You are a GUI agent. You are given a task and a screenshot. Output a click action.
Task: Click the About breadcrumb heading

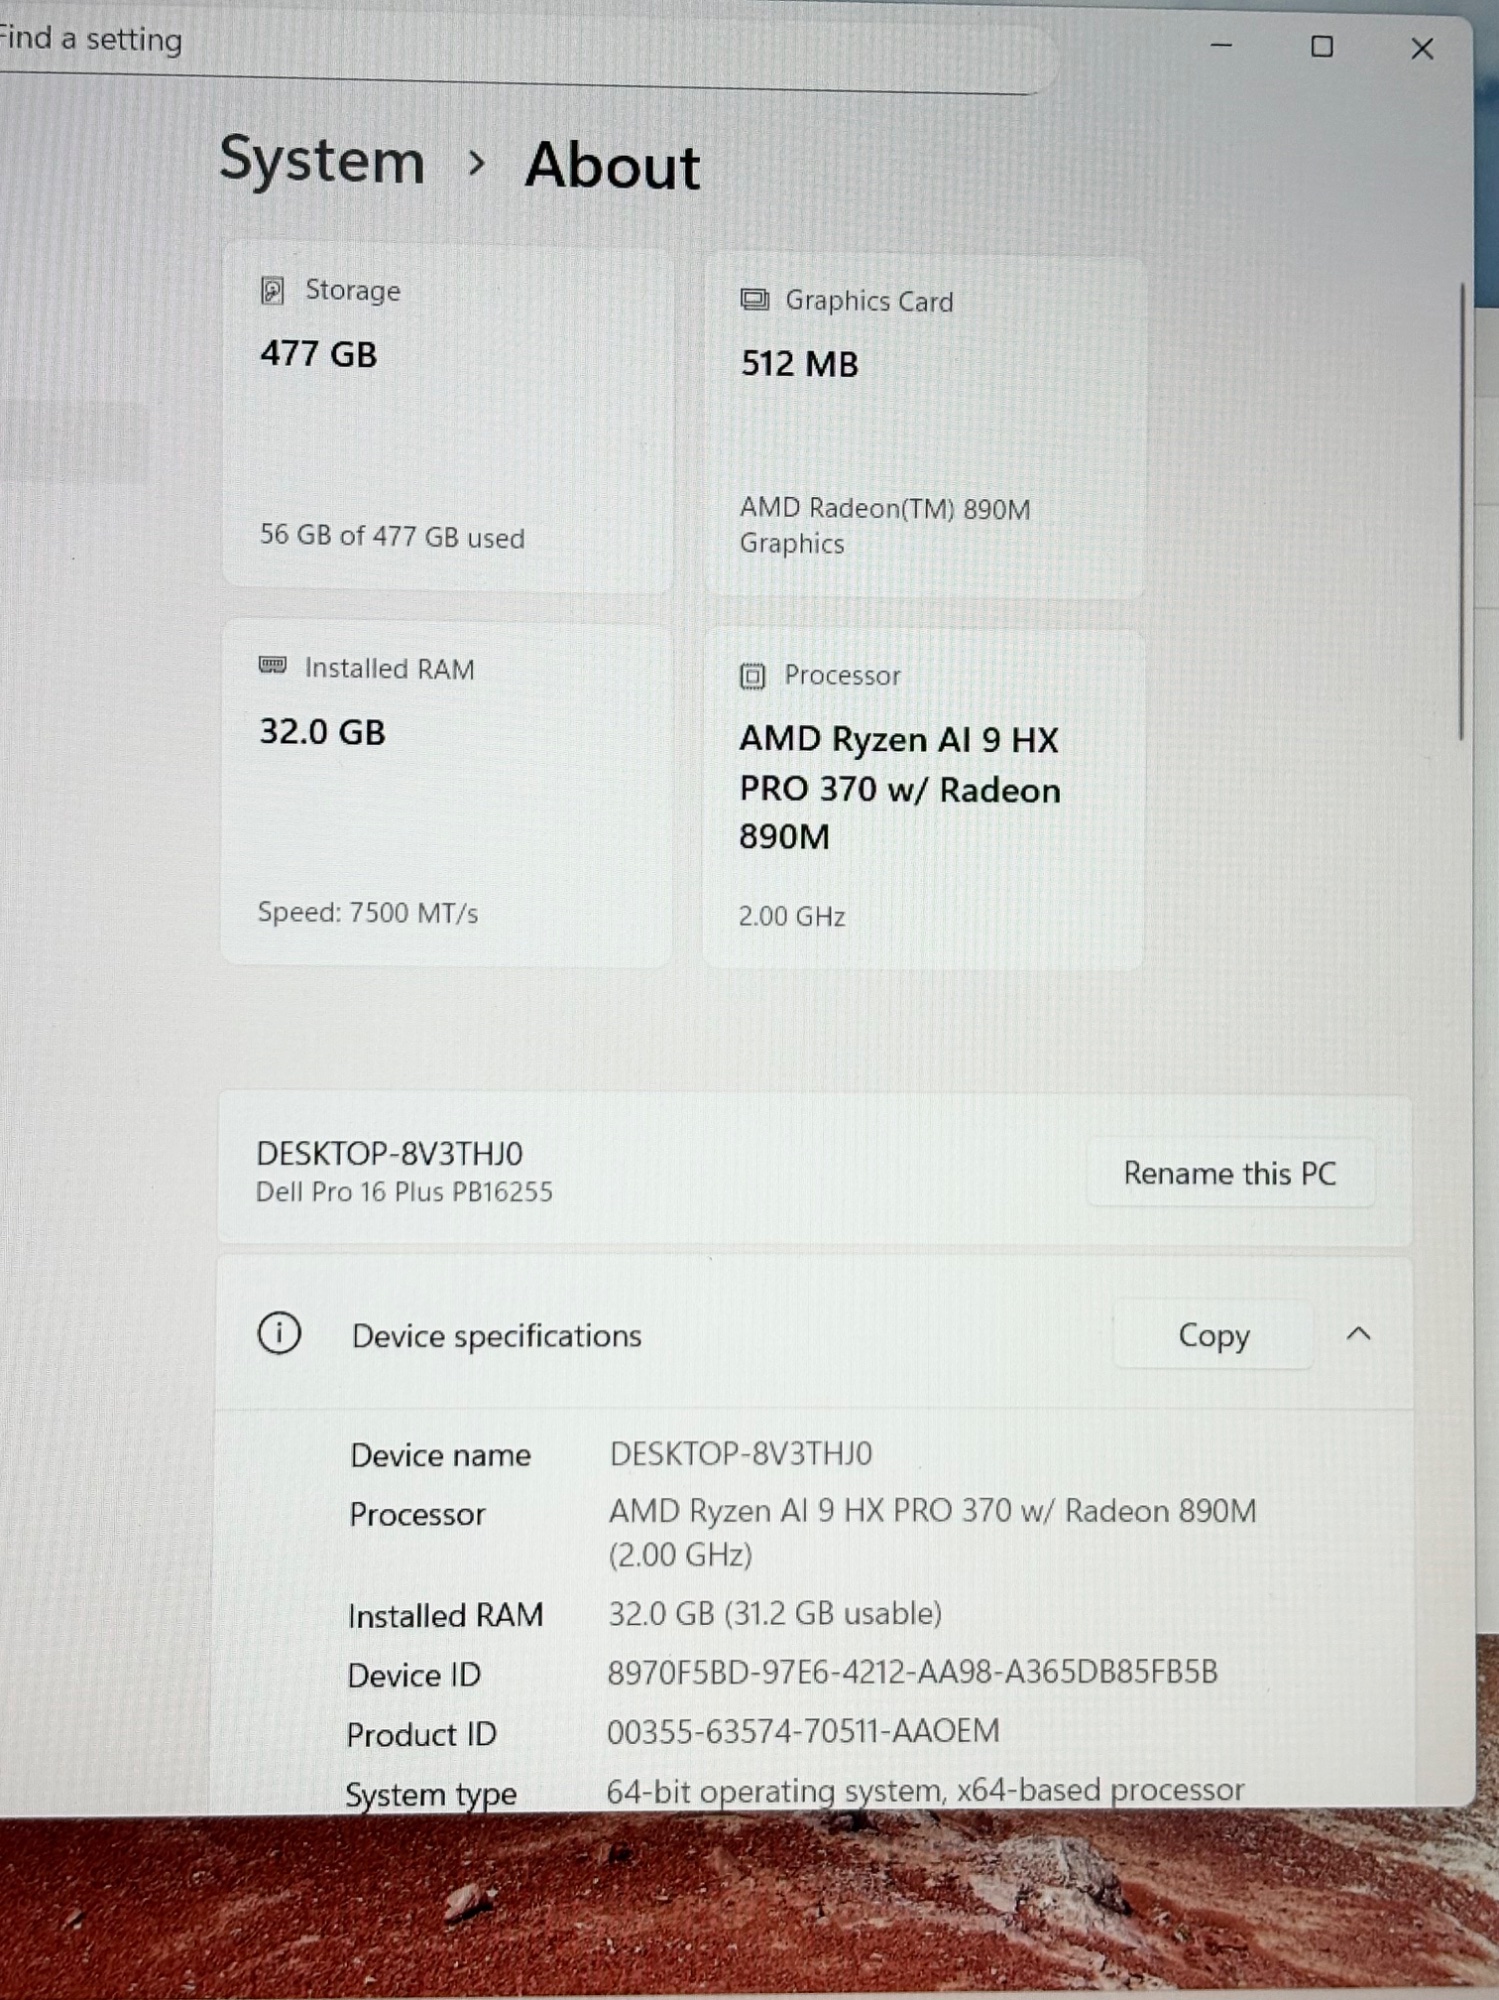click(612, 166)
